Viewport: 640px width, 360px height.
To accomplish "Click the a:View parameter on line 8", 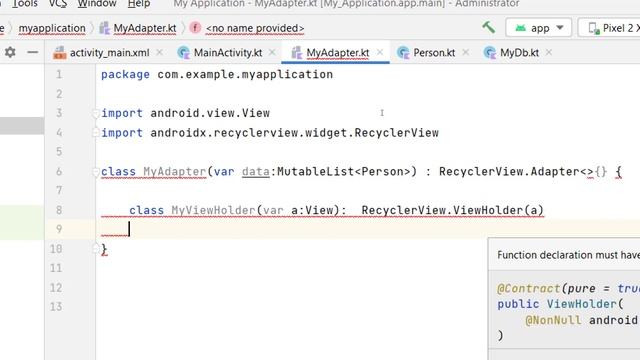I will (x=312, y=210).
